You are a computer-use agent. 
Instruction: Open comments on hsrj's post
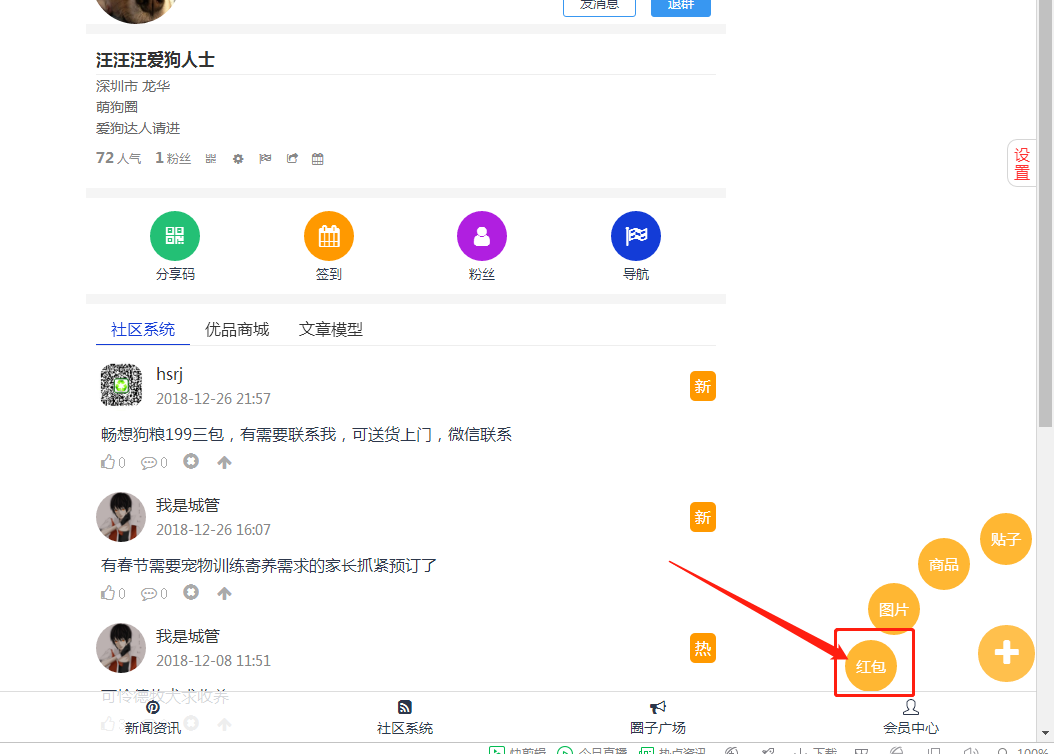149,462
